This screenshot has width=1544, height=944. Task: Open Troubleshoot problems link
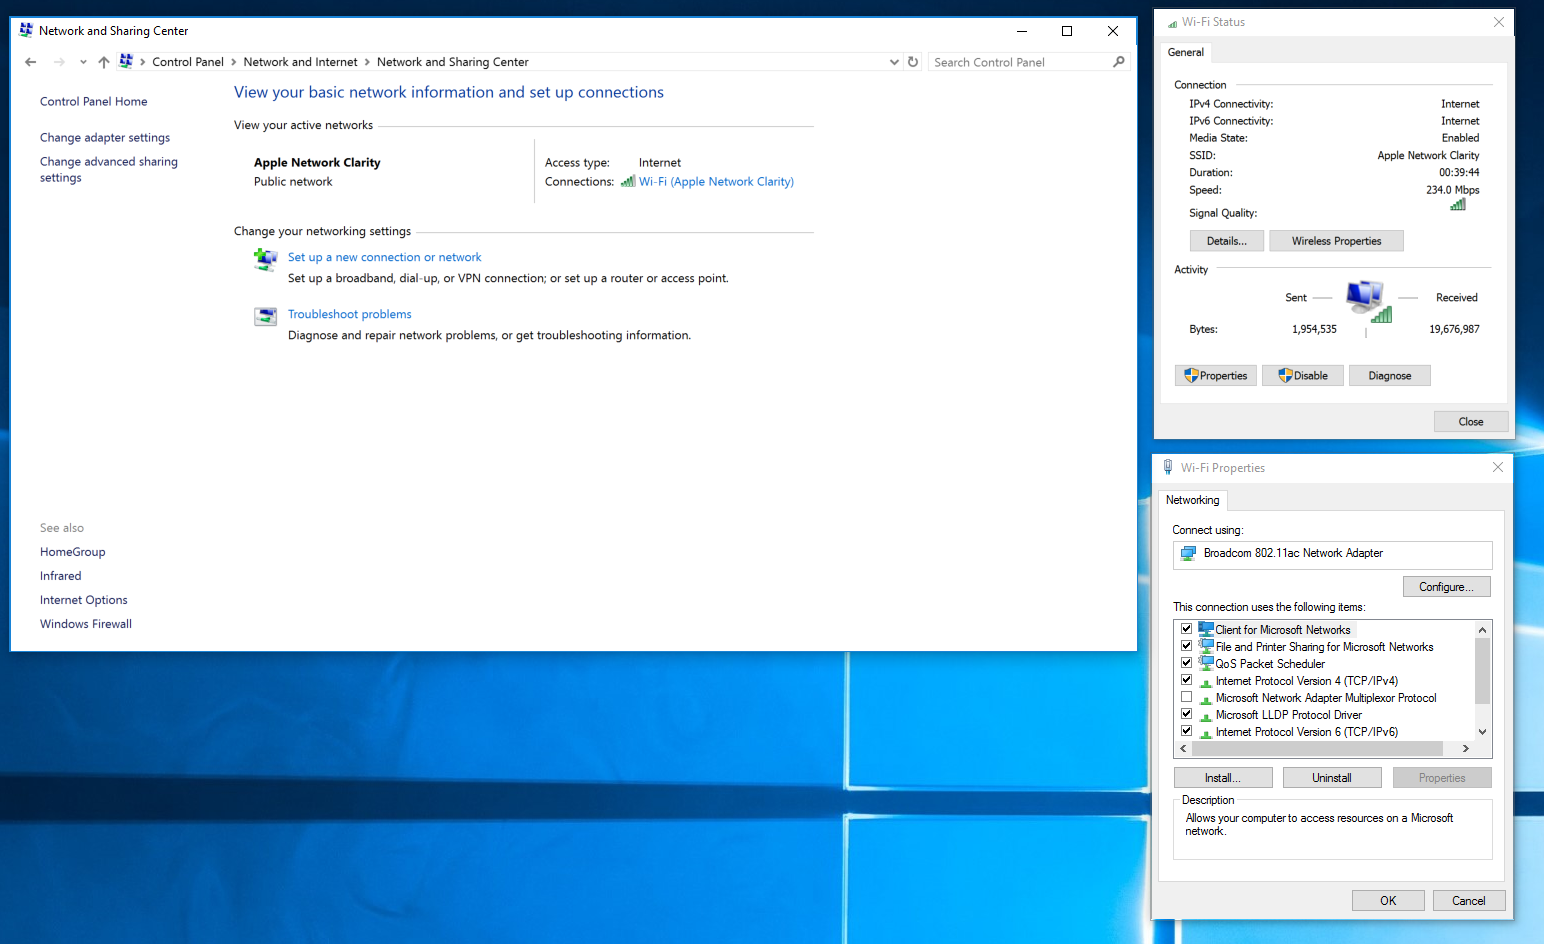click(x=350, y=314)
